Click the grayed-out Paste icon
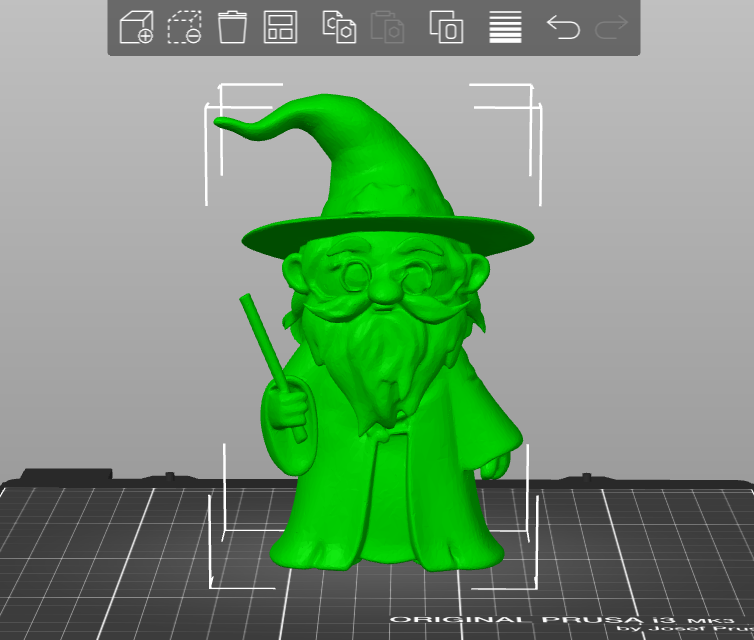Viewport: 754px width, 640px height. pos(388,27)
